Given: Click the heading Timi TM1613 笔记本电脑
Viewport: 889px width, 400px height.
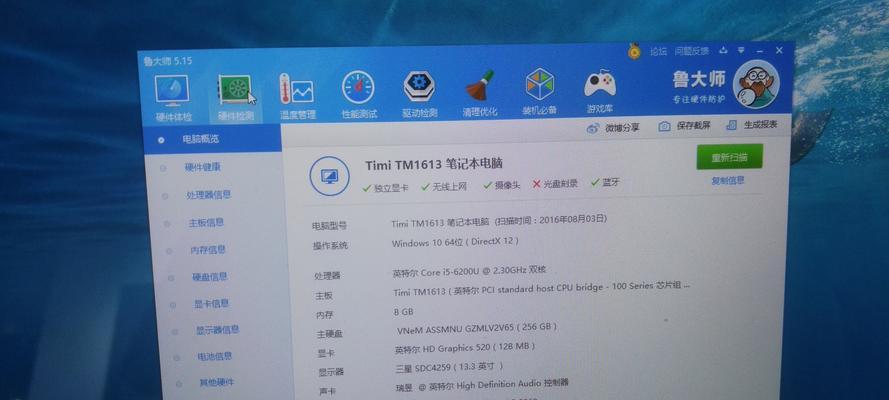Looking at the screenshot, I should point(434,165).
